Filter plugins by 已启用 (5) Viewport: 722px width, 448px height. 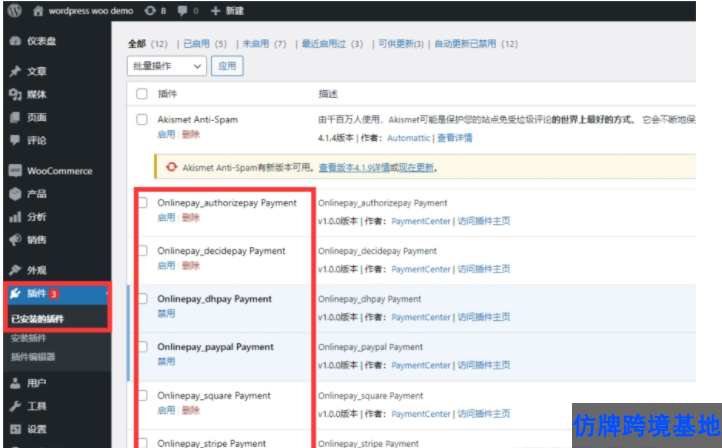click(205, 44)
